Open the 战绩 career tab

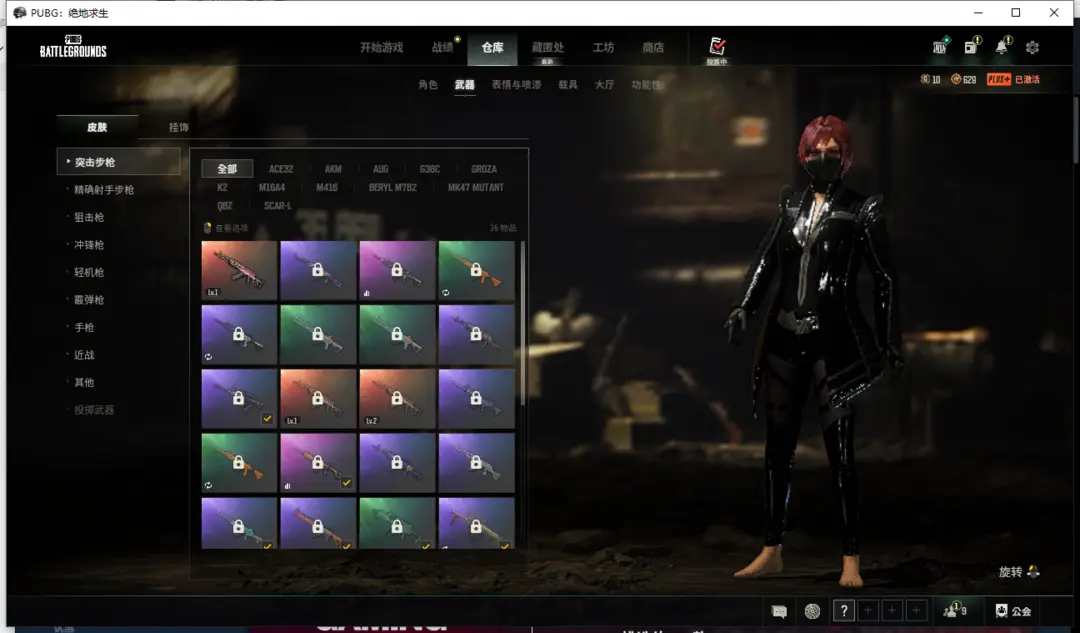point(443,48)
